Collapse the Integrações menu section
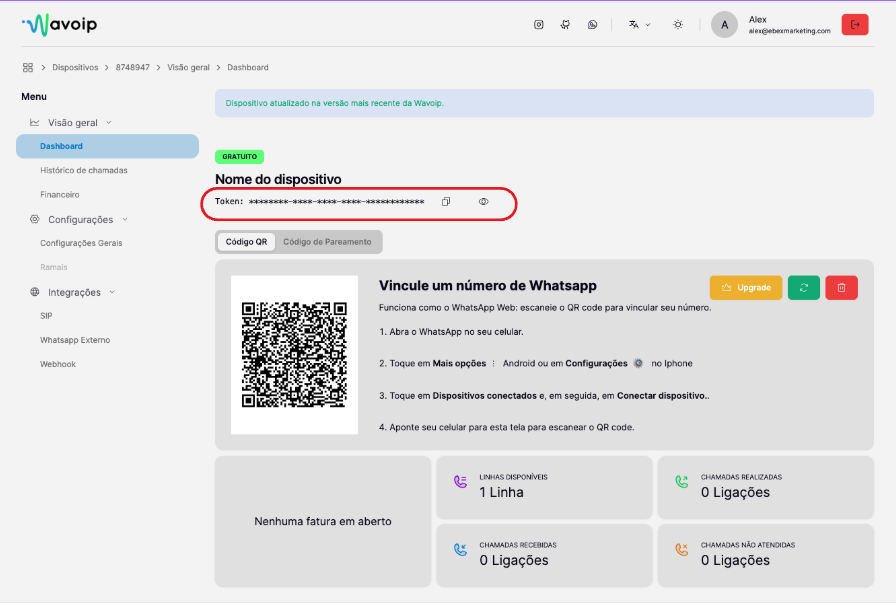The width and height of the screenshot is (896, 603). [x=74, y=292]
